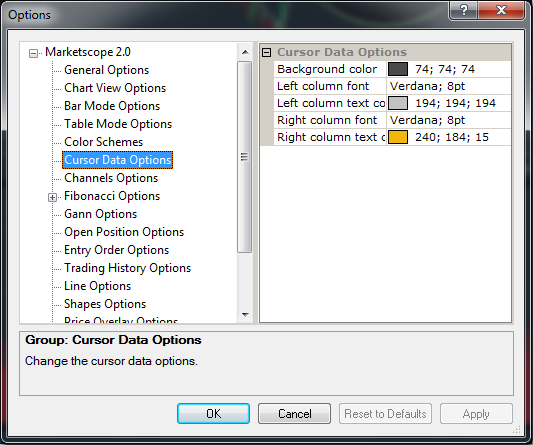Click the tree scroll down arrow
533x445 pixels.
[245, 314]
